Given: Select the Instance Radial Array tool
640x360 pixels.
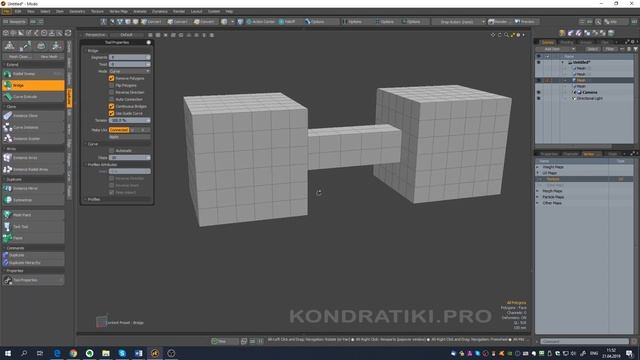Looking at the screenshot, I should point(33,169).
